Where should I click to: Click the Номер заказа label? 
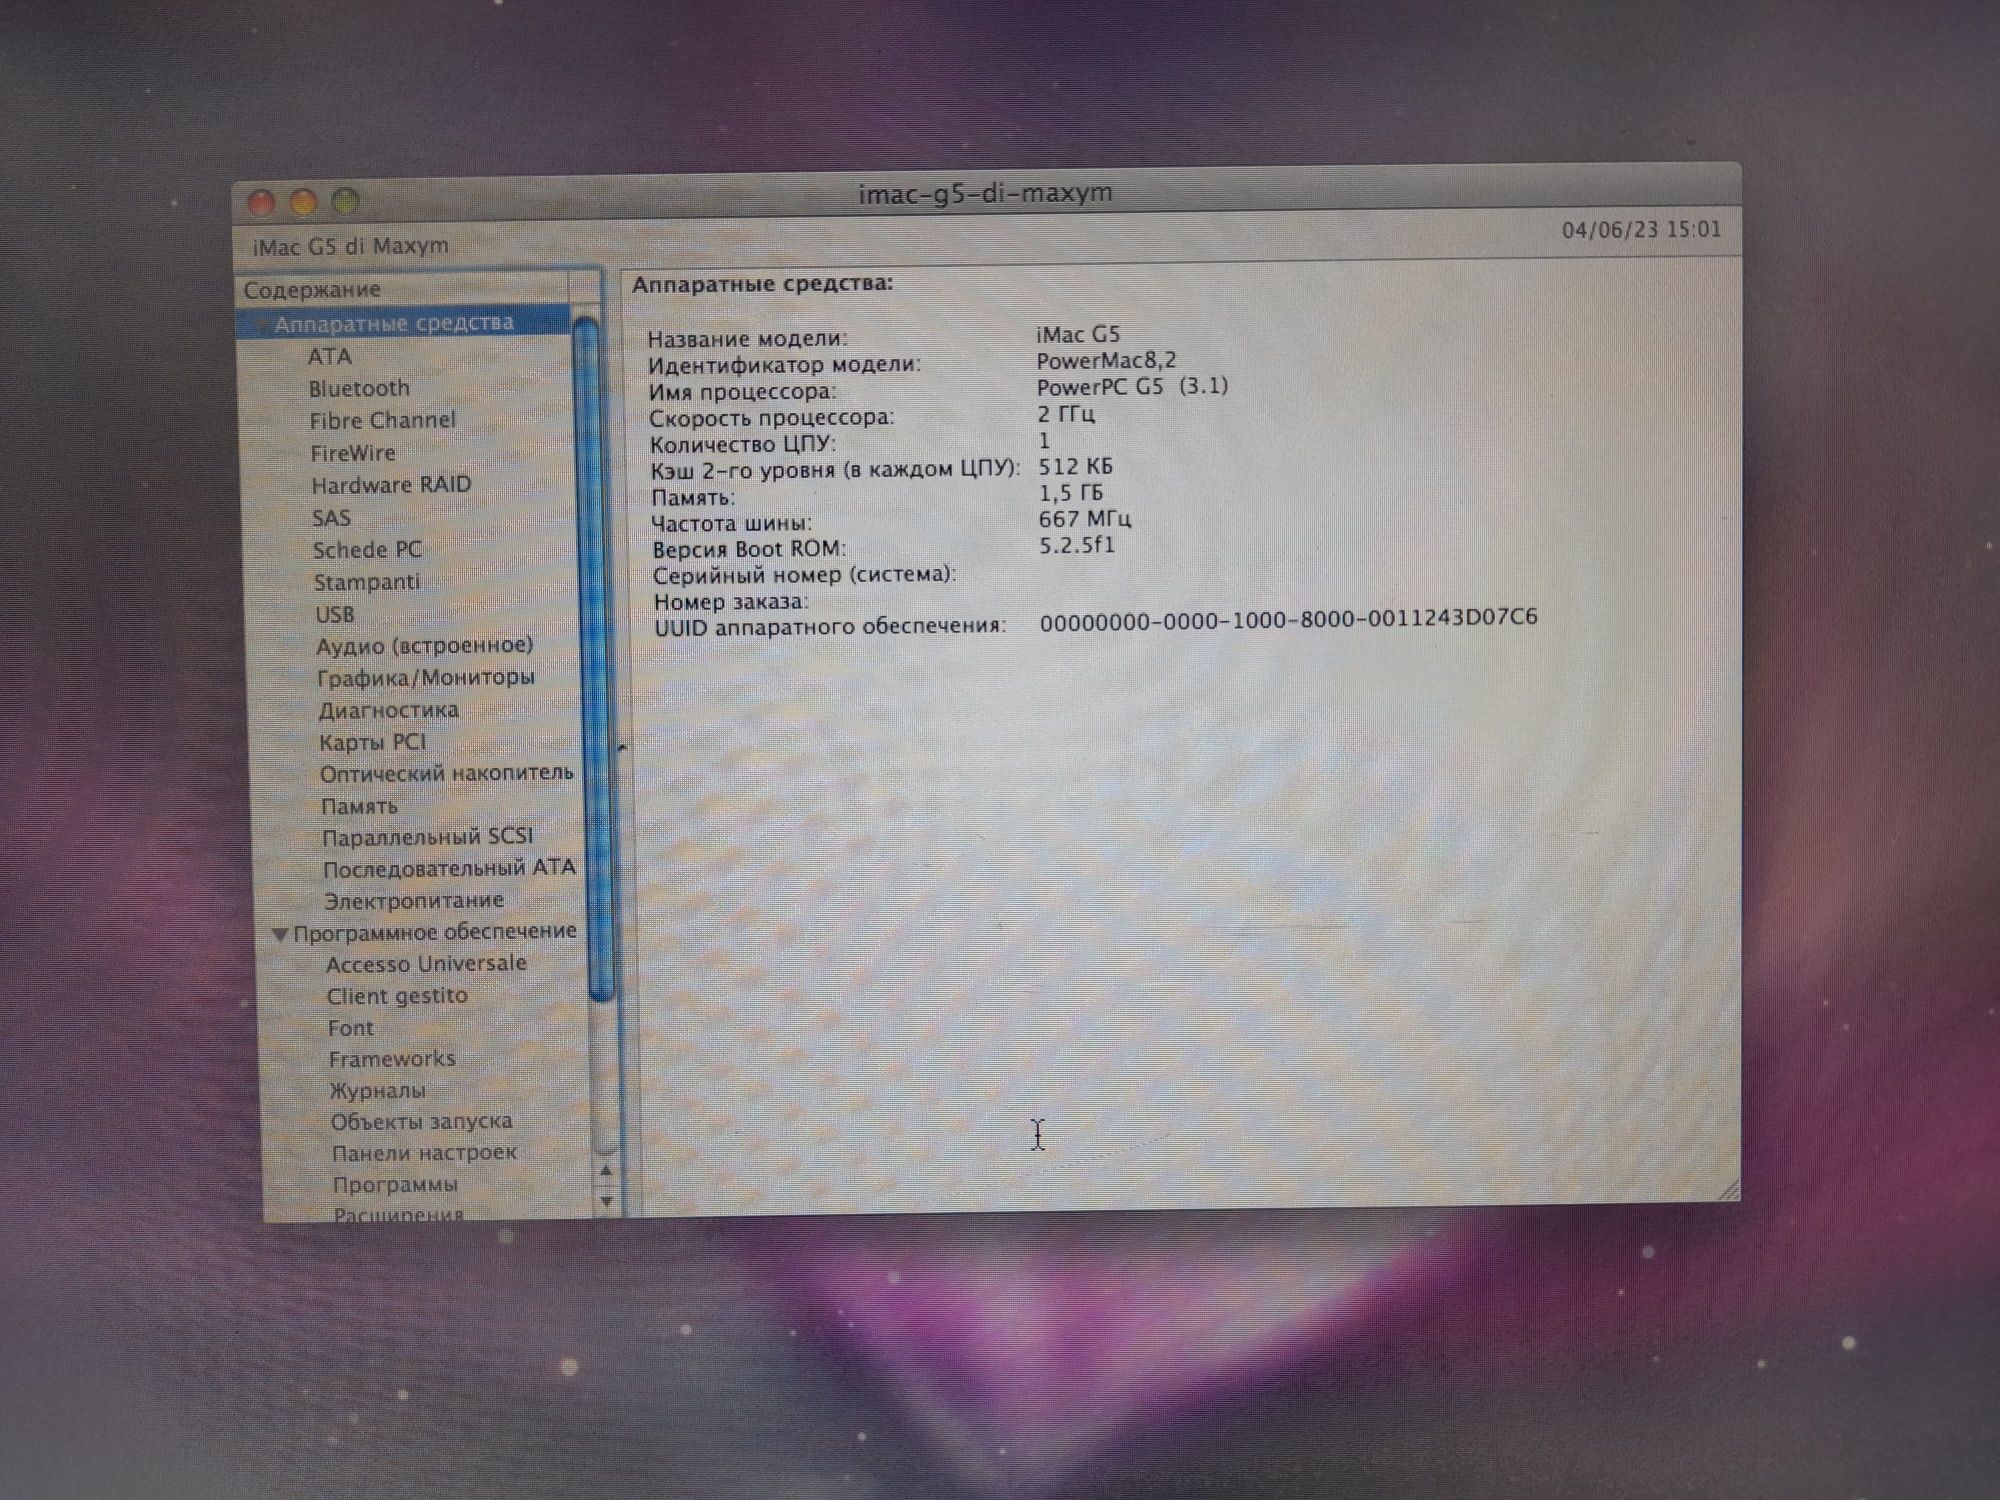click(731, 602)
